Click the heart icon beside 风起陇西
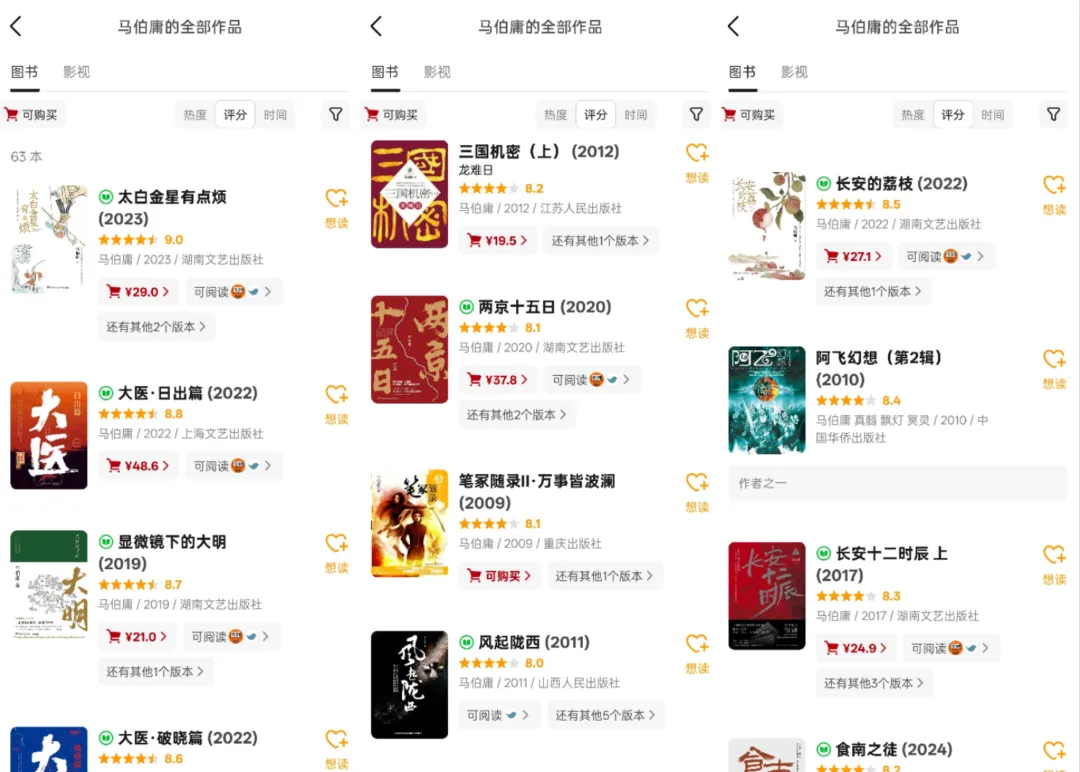Image resolution: width=1080 pixels, height=772 pixels. [x=697, y=654]
